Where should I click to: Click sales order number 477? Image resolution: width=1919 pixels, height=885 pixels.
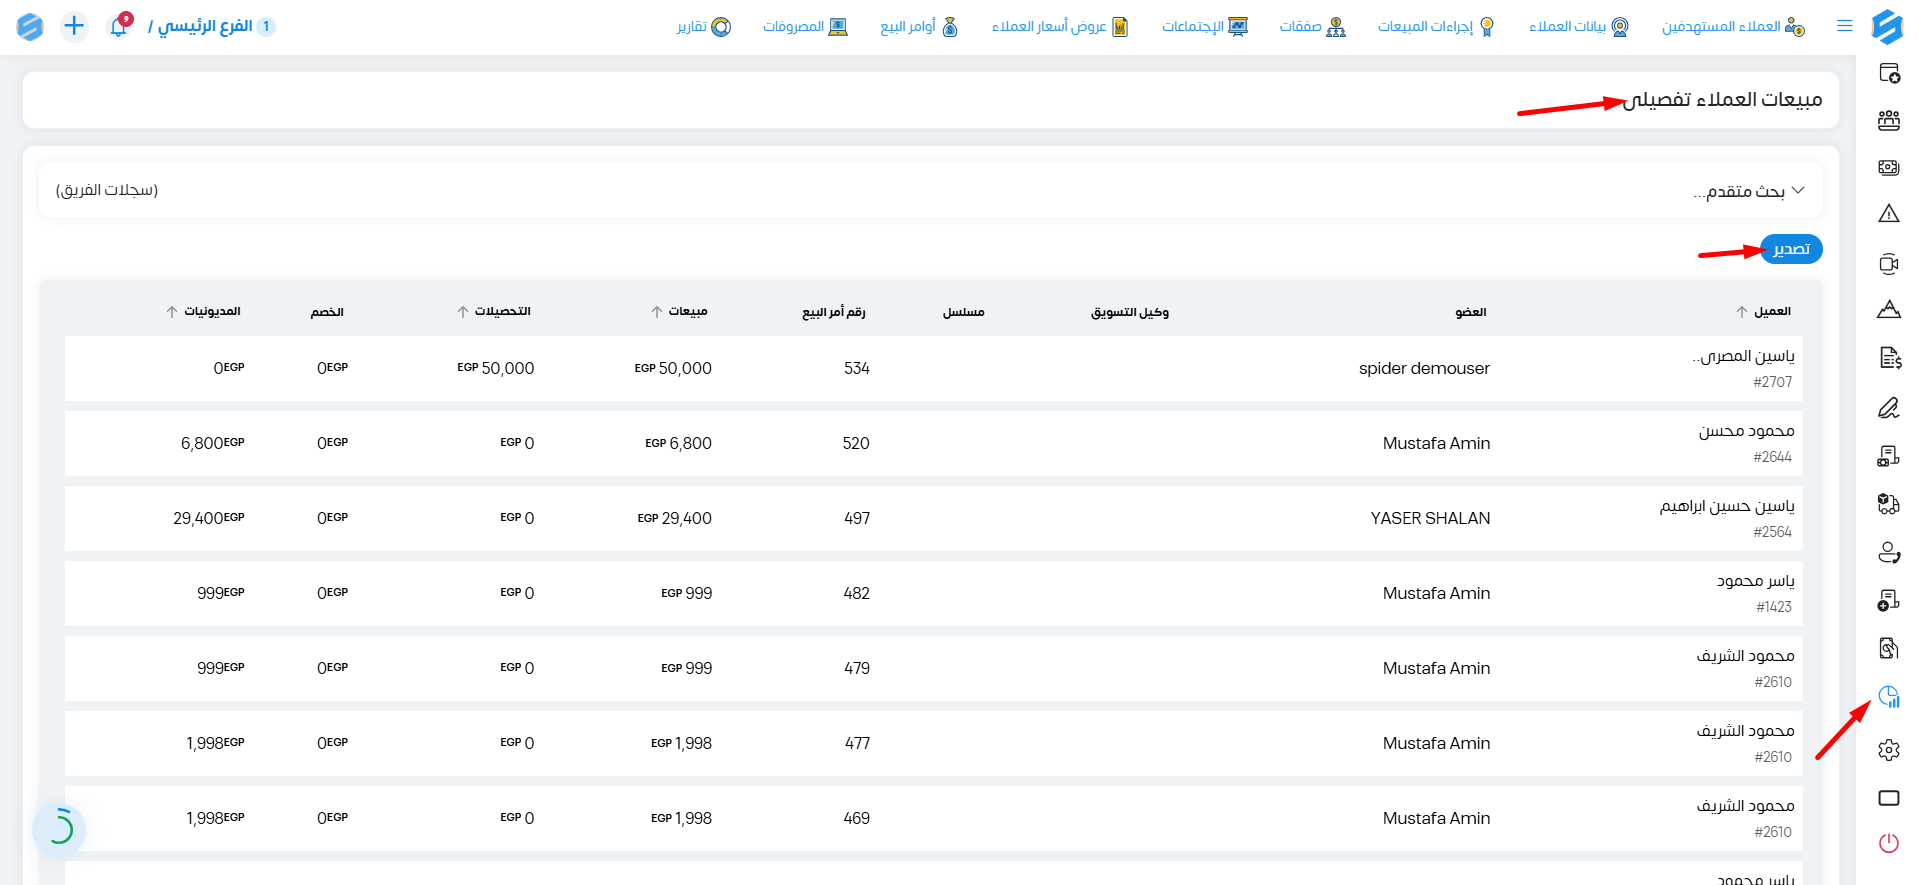(856, 744)
